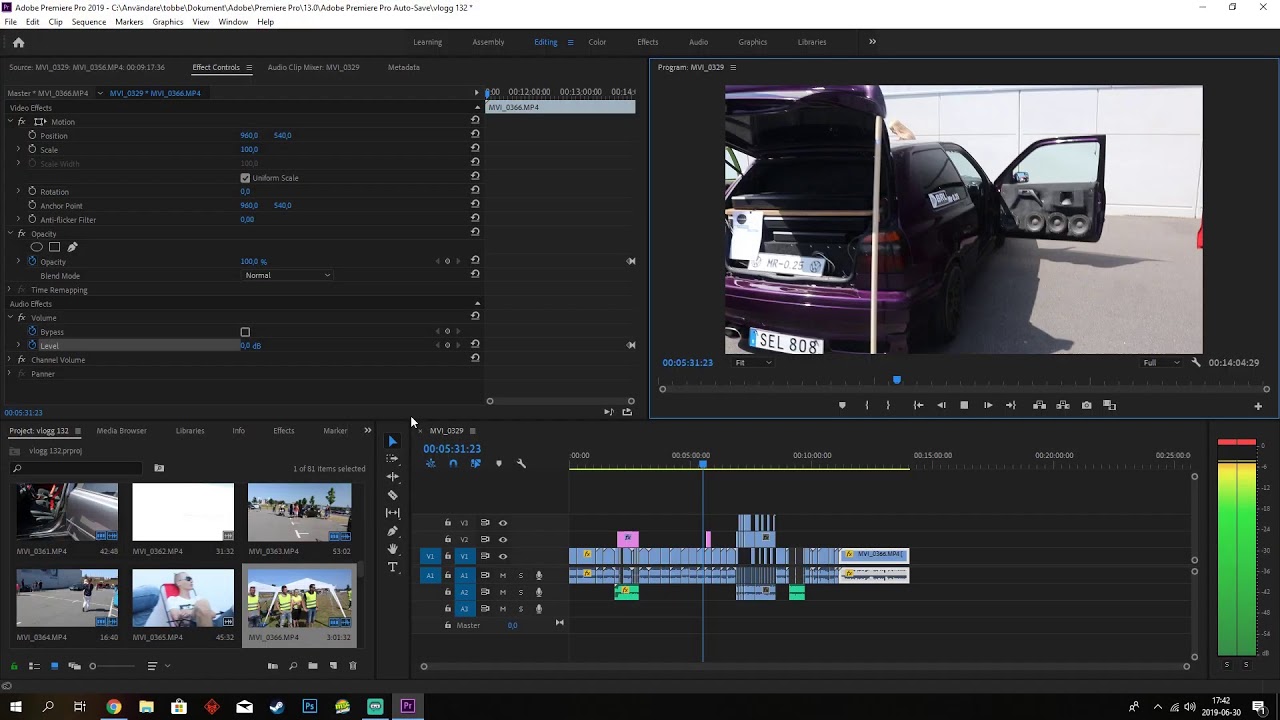The height and width of the screenshot is (720, 1280).
Task: Go to Out point in Program monitor
Action: 1010,405
